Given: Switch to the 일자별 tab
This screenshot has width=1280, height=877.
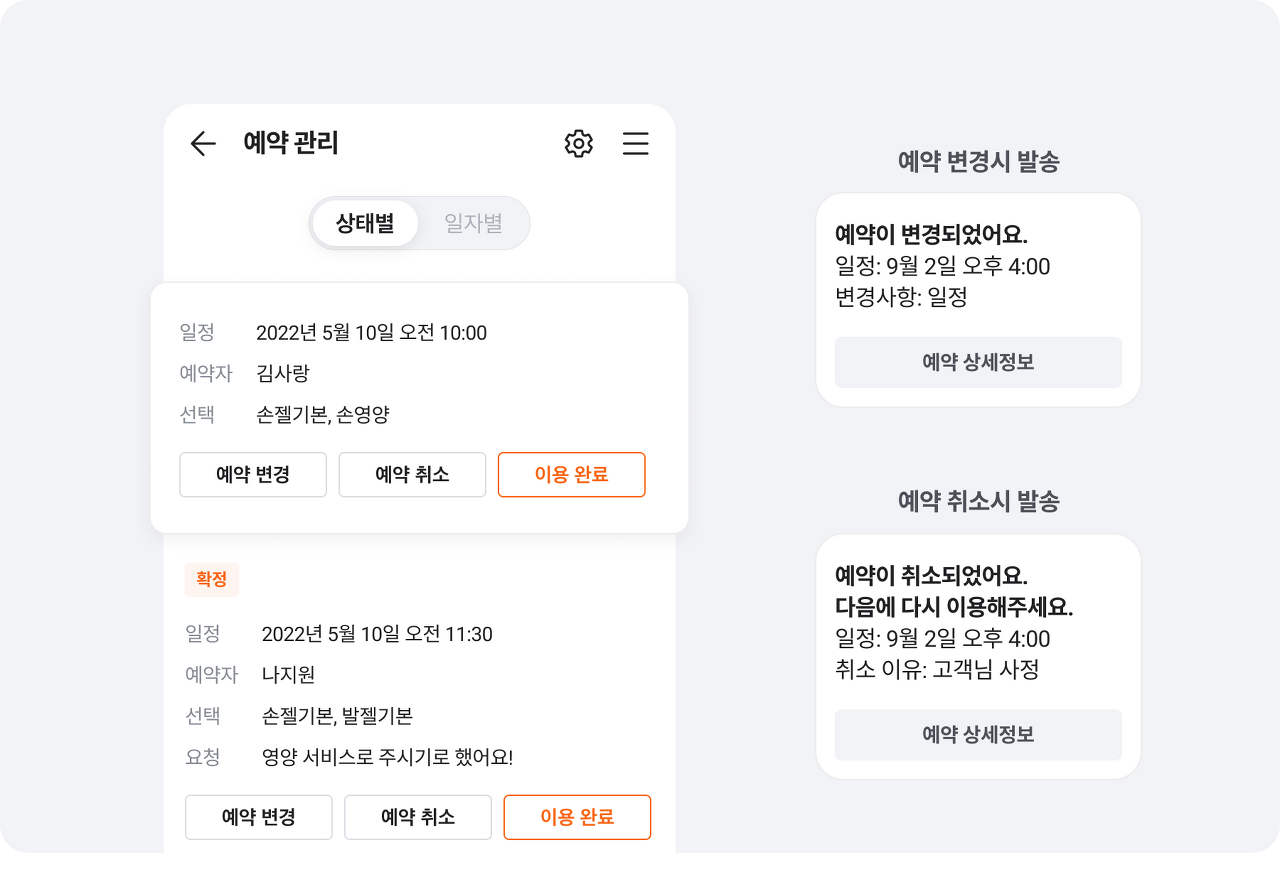Looking at the screenshot, I should (x=473, y=223).
